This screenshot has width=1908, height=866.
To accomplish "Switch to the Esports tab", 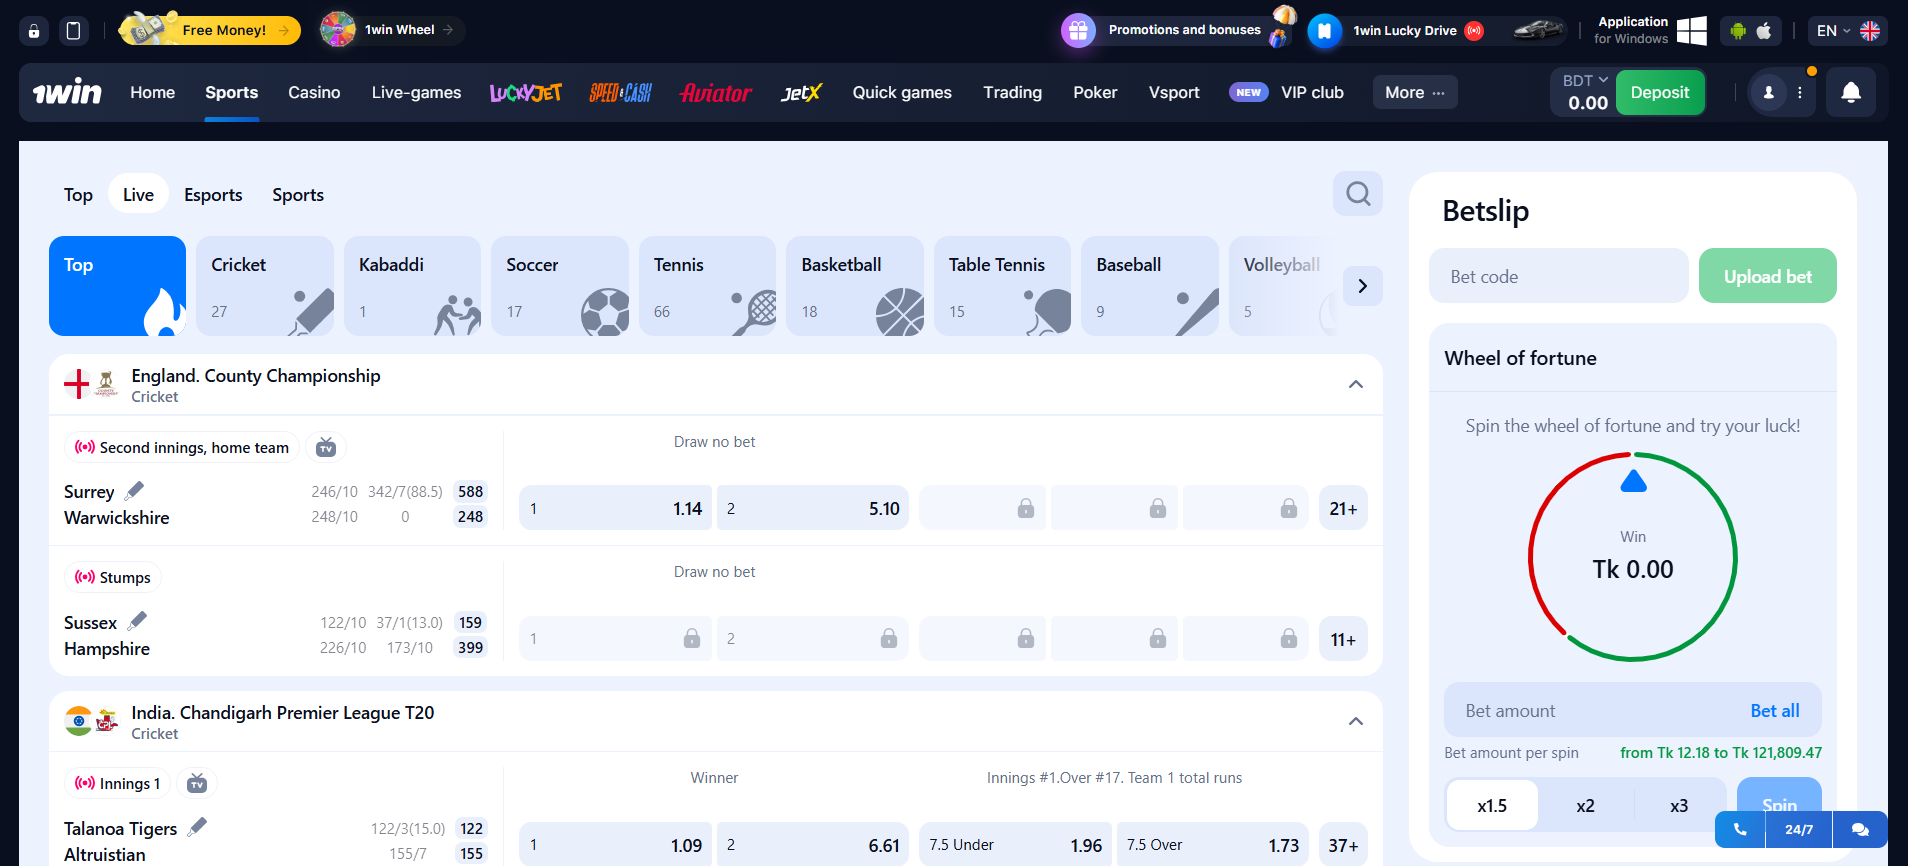I will point(213,195).
